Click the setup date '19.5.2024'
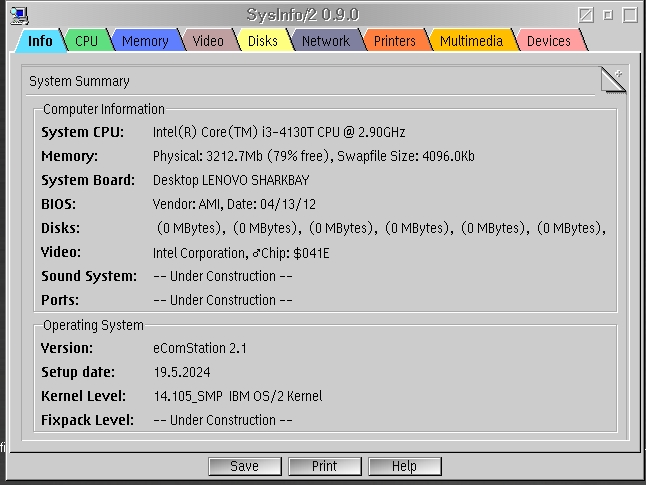Image resolution: width=646 pixels, height=485 pixels. (182, 372)
